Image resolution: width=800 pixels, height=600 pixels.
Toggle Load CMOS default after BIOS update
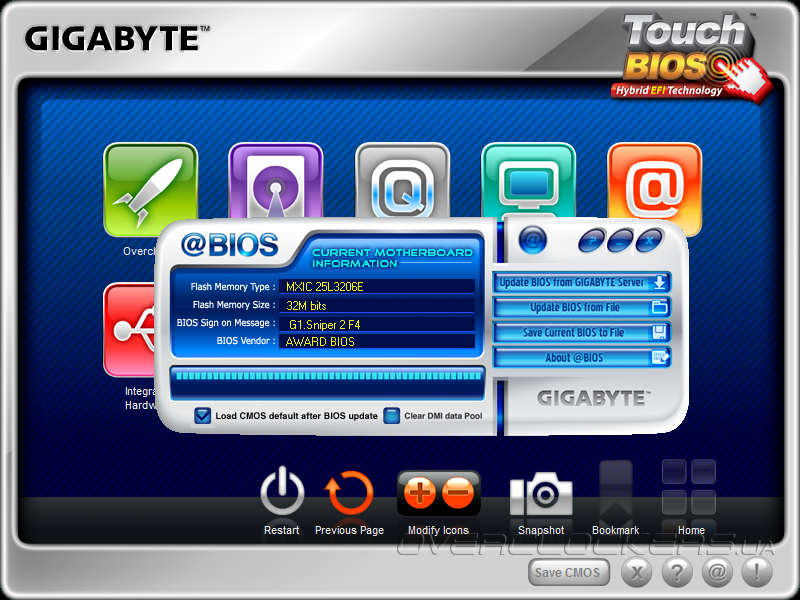click(x=203, y=416)
